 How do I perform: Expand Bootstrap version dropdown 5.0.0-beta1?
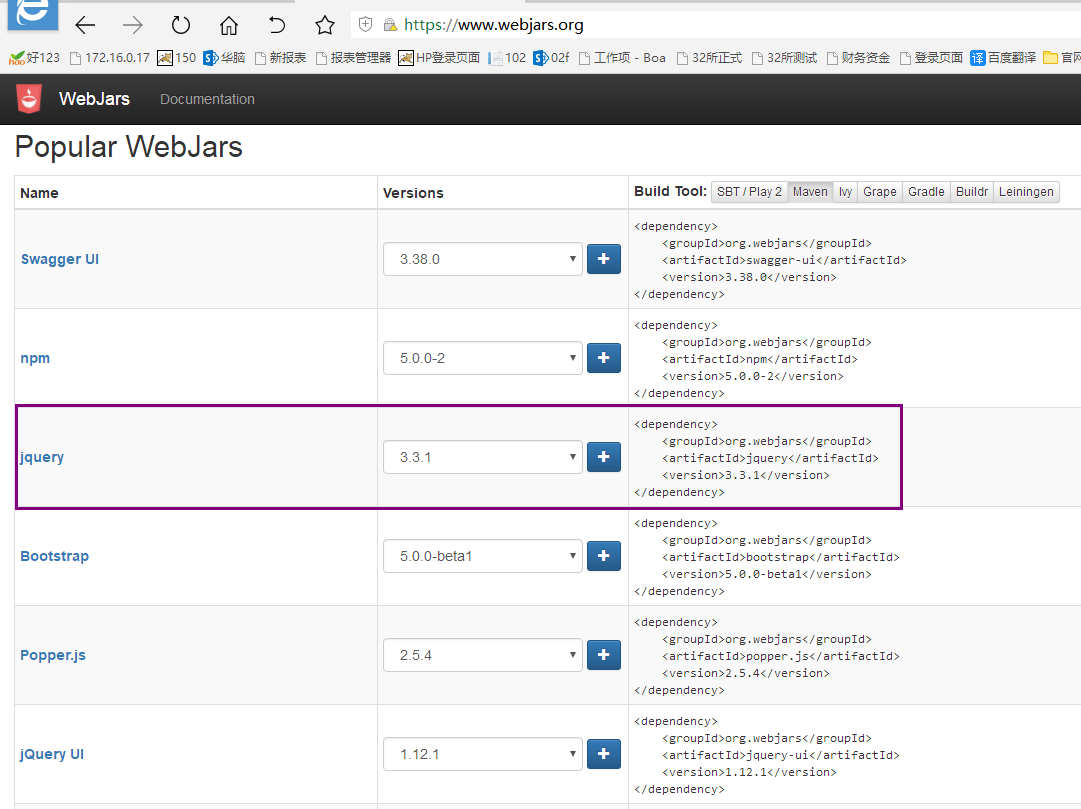(483, 556)
